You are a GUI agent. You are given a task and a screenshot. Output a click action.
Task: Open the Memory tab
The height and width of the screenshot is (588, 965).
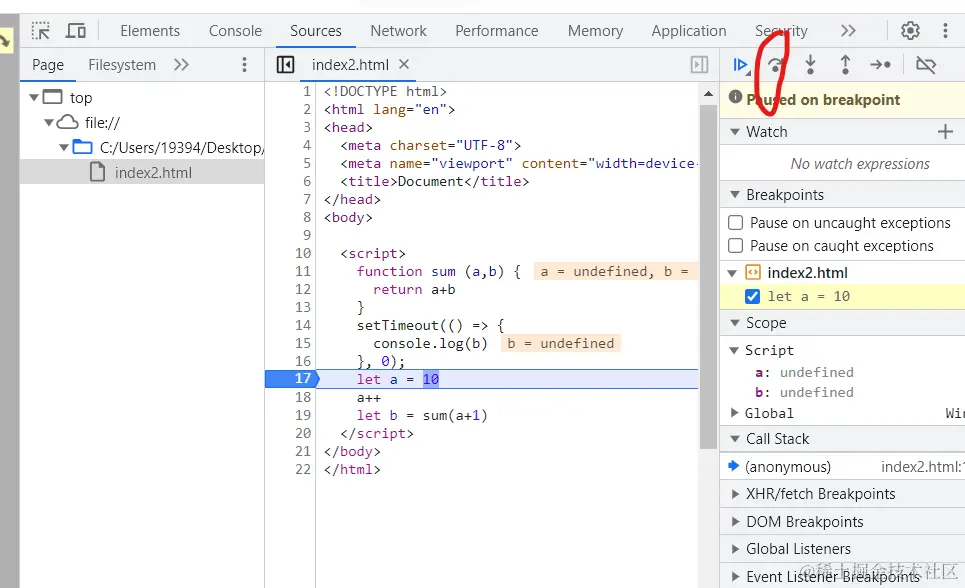[x=595, y=31]
